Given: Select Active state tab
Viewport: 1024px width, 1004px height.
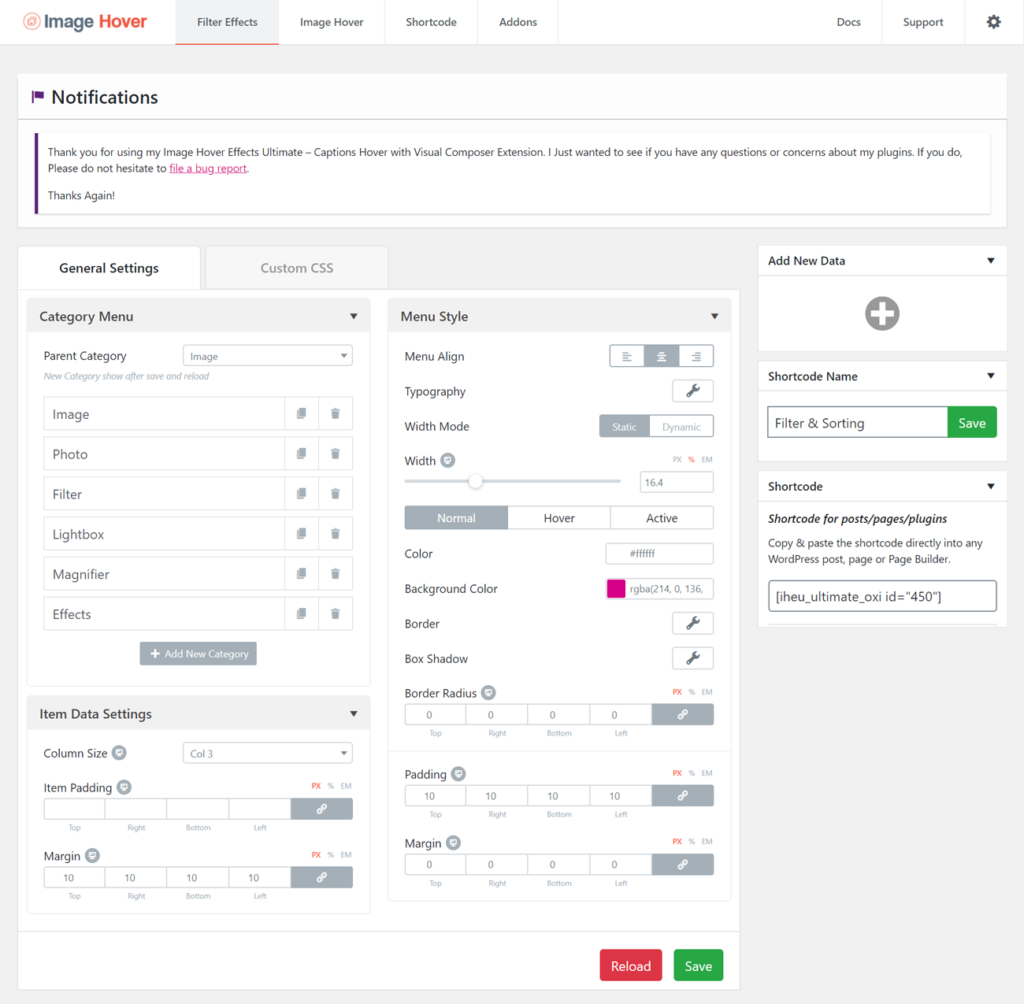Looking at the screenshot, I should (662, 518).
